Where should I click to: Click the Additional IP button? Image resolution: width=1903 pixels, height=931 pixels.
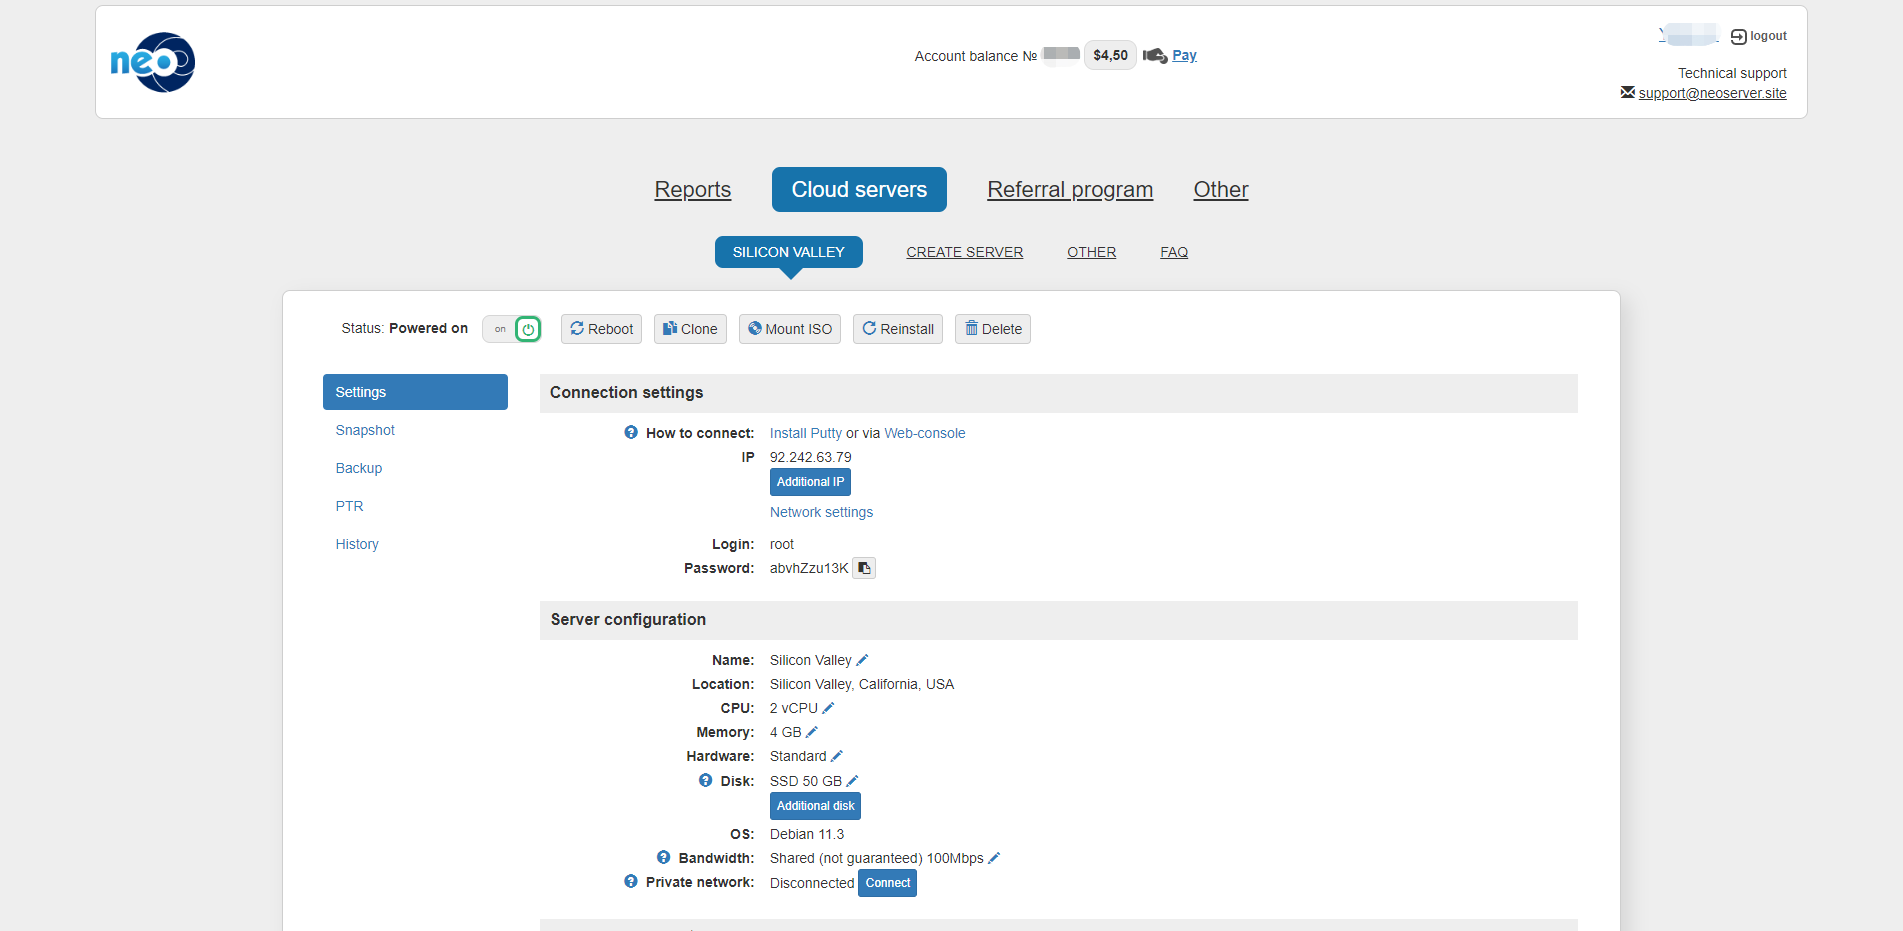810,482
